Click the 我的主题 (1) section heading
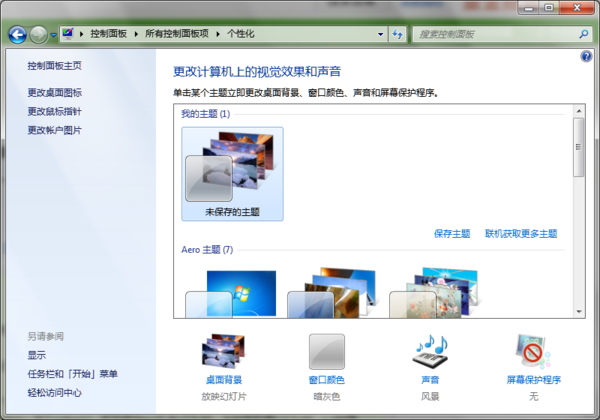The height and width of the screenshot is (420, 600). pyautogui.click(x=205, y=114)
